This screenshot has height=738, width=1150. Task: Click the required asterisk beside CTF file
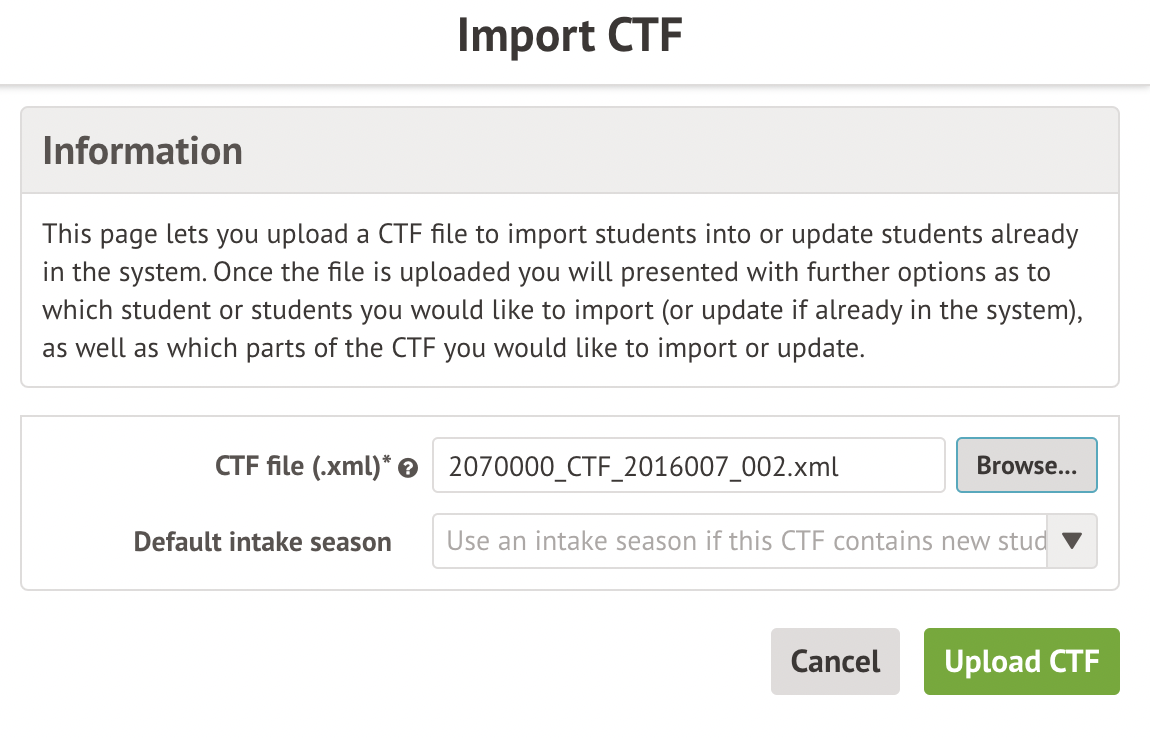(387, 461)
